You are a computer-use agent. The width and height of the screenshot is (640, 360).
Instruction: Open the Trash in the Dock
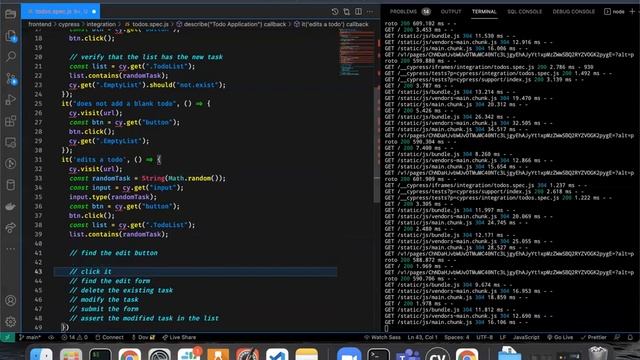(598, 353)
